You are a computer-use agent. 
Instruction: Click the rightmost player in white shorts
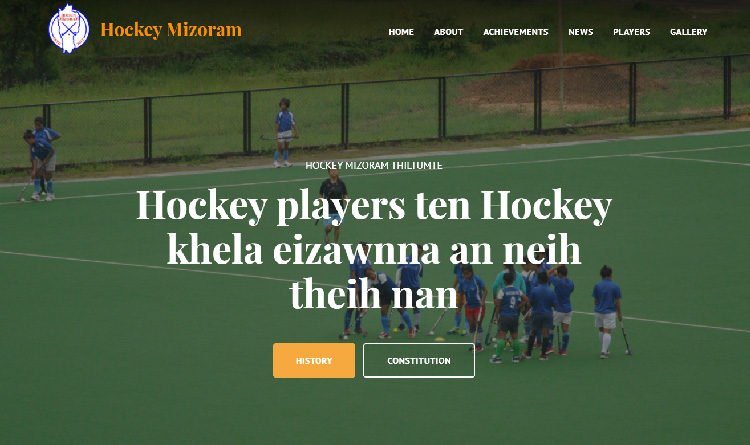[x=607, y=311]
